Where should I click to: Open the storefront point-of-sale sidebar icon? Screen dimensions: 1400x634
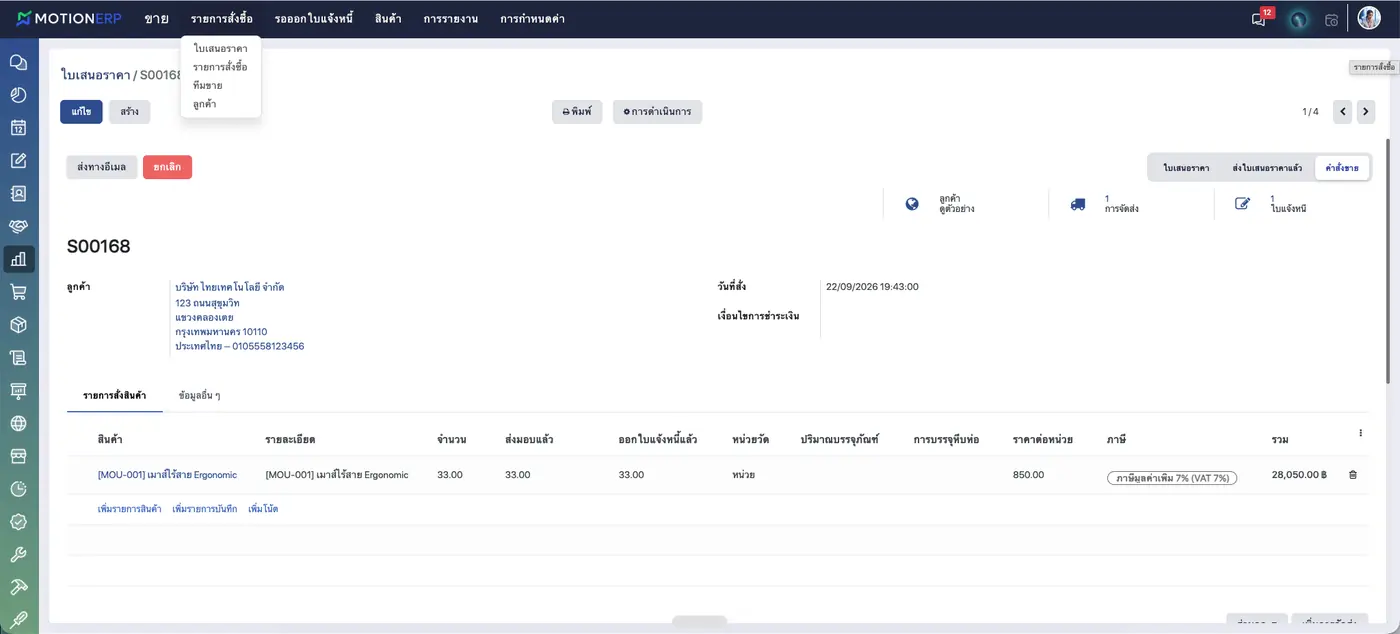pyautogui.click(x=18, y=456)
